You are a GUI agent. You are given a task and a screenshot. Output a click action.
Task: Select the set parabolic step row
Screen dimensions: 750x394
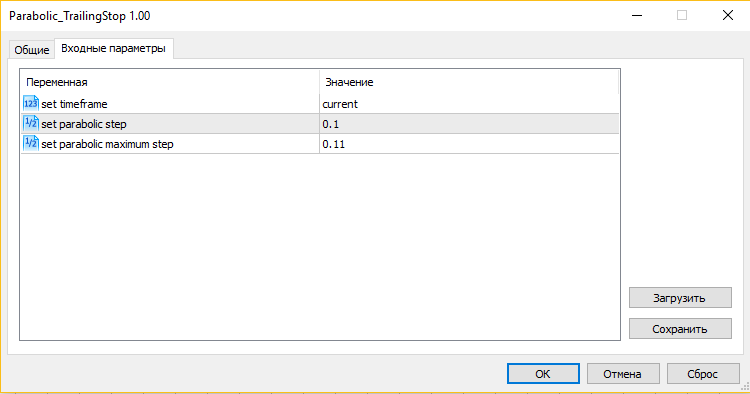tap(320, 124)
